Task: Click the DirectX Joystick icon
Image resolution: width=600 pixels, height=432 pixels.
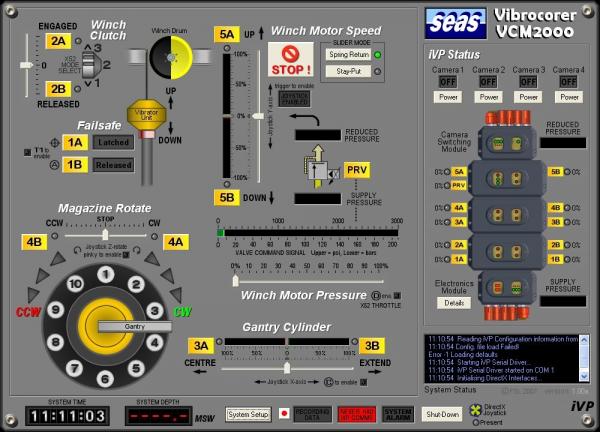Action: tap(476, 410)
